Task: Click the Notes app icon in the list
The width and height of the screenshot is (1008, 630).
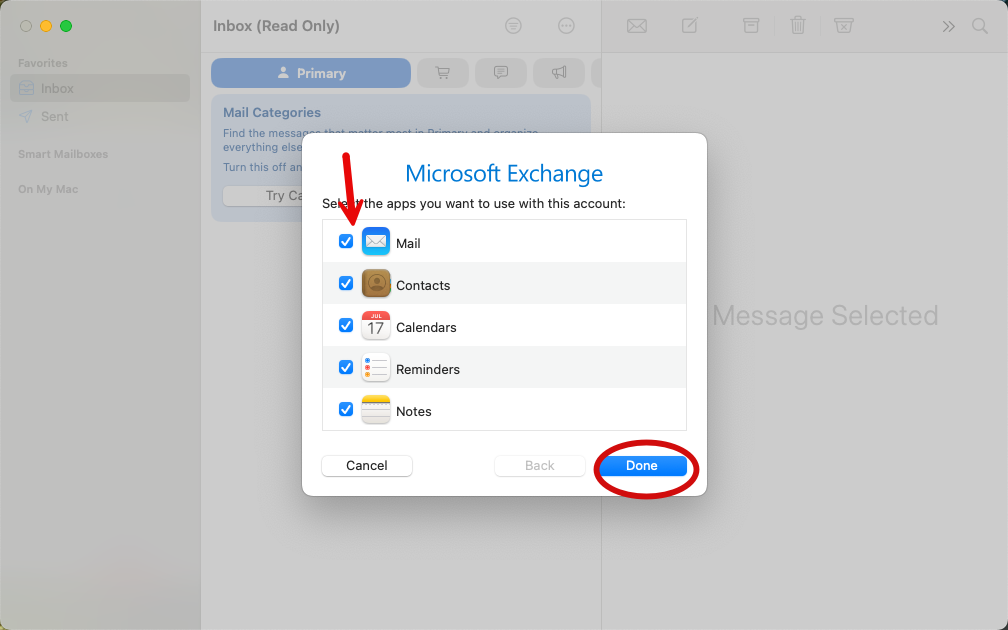Action: click(376, 410)
